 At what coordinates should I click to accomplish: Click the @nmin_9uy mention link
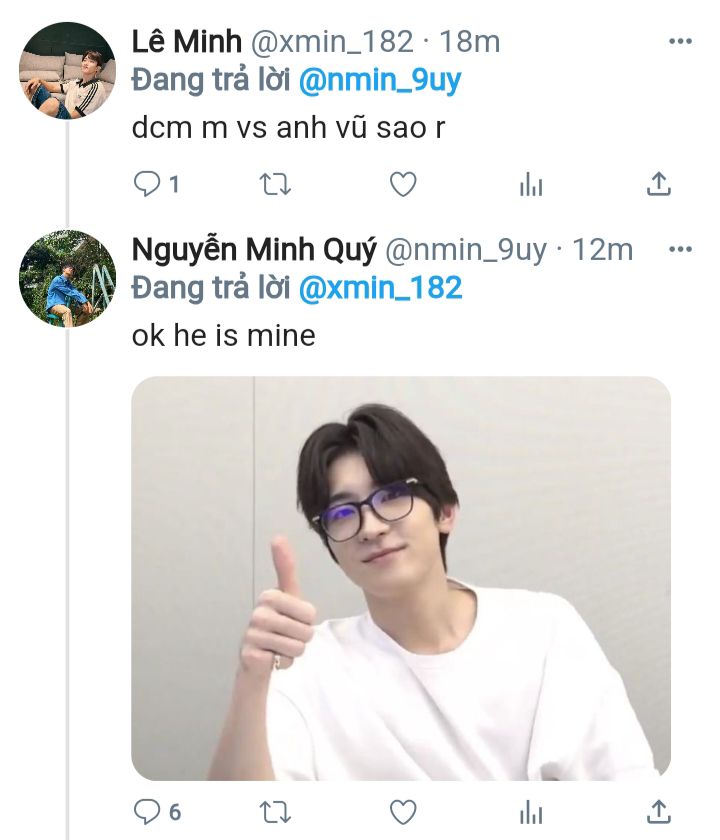380,80
